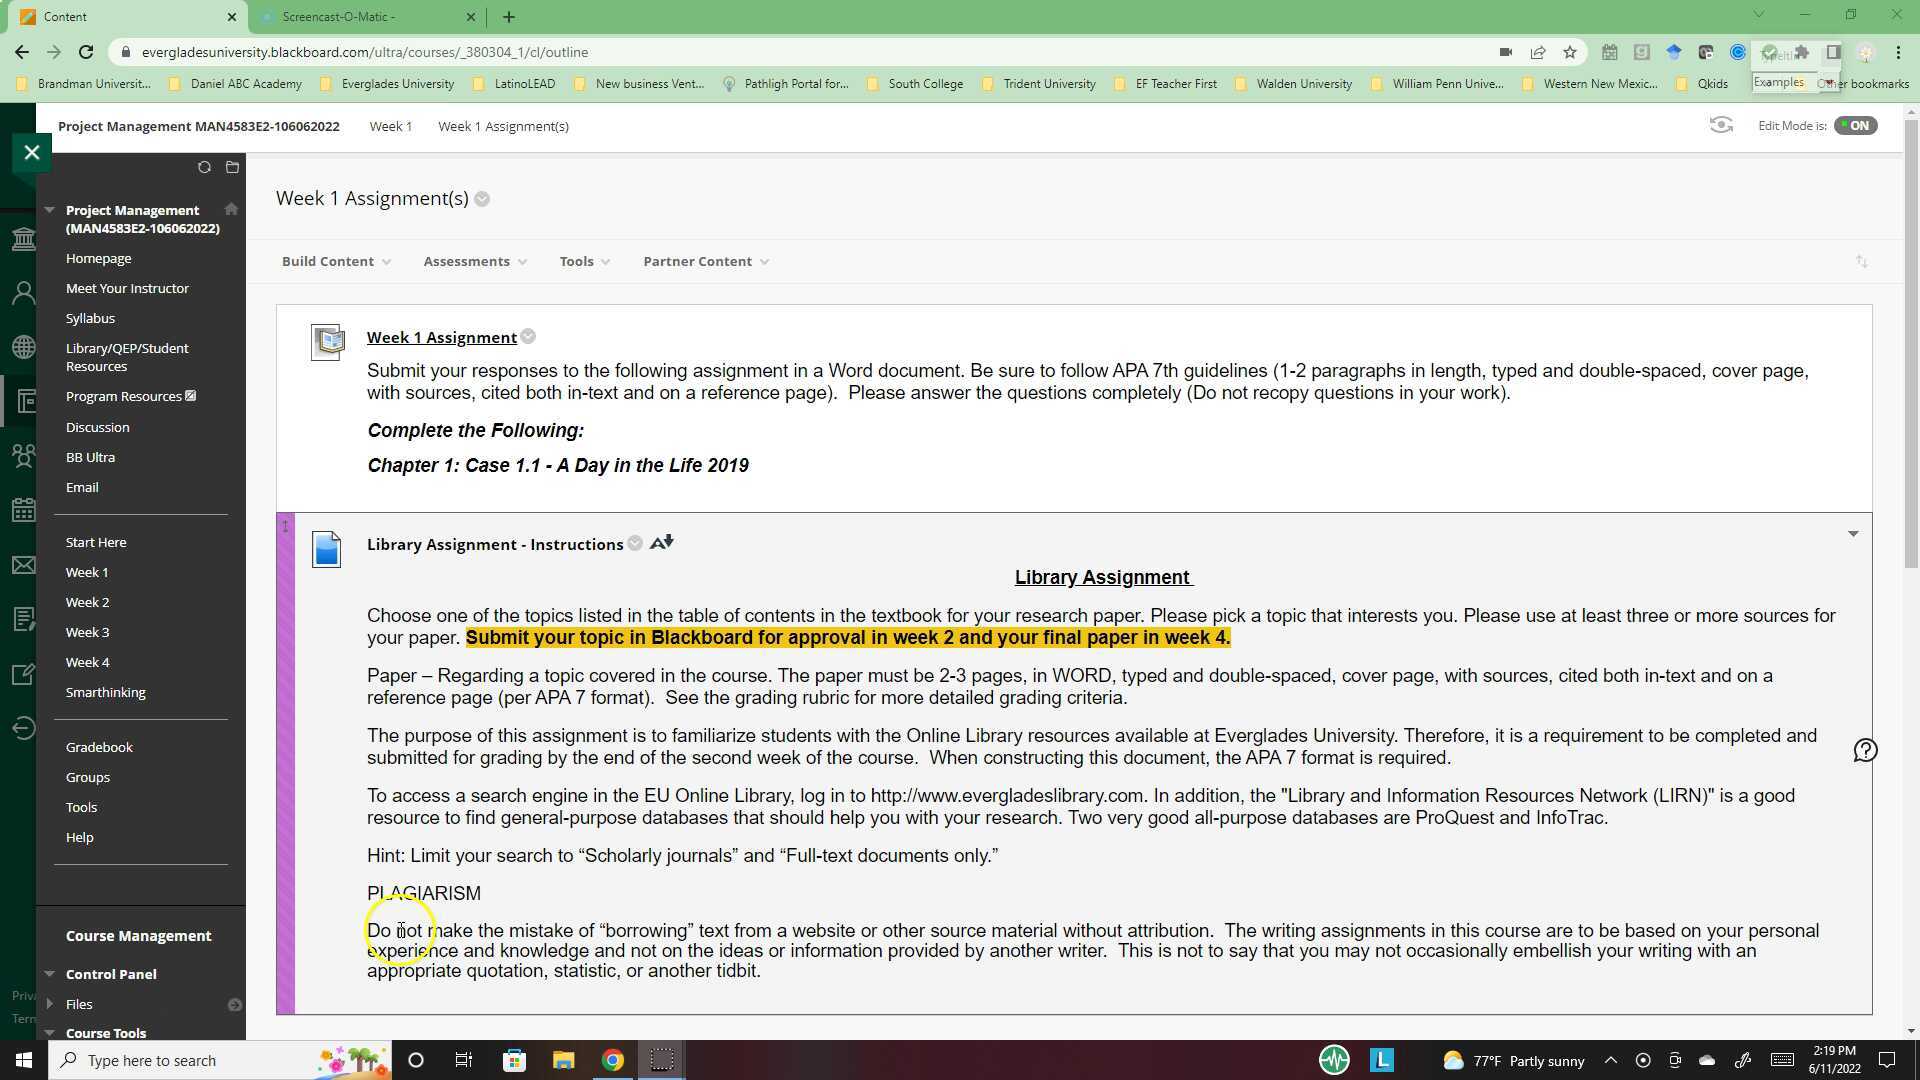Viewport: 1920px width, 1080px height.
Task: Refresh the course menu using the refresh icon
Action: click(204, 167)
